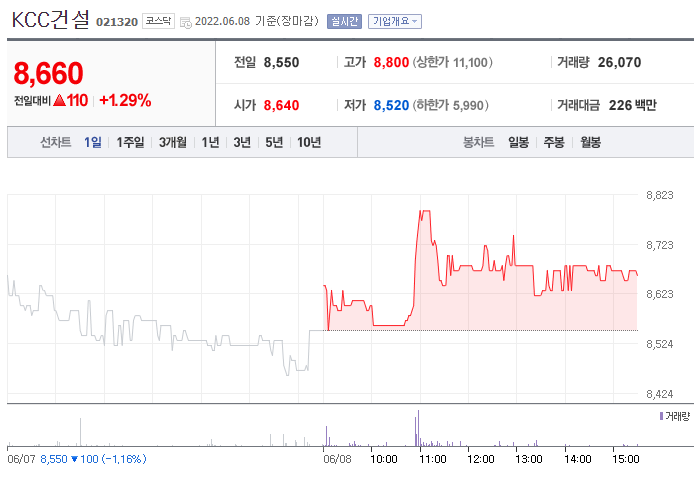Click the 8,823 price axis label
The image size is (694, 477).
(x=659, y=195)
